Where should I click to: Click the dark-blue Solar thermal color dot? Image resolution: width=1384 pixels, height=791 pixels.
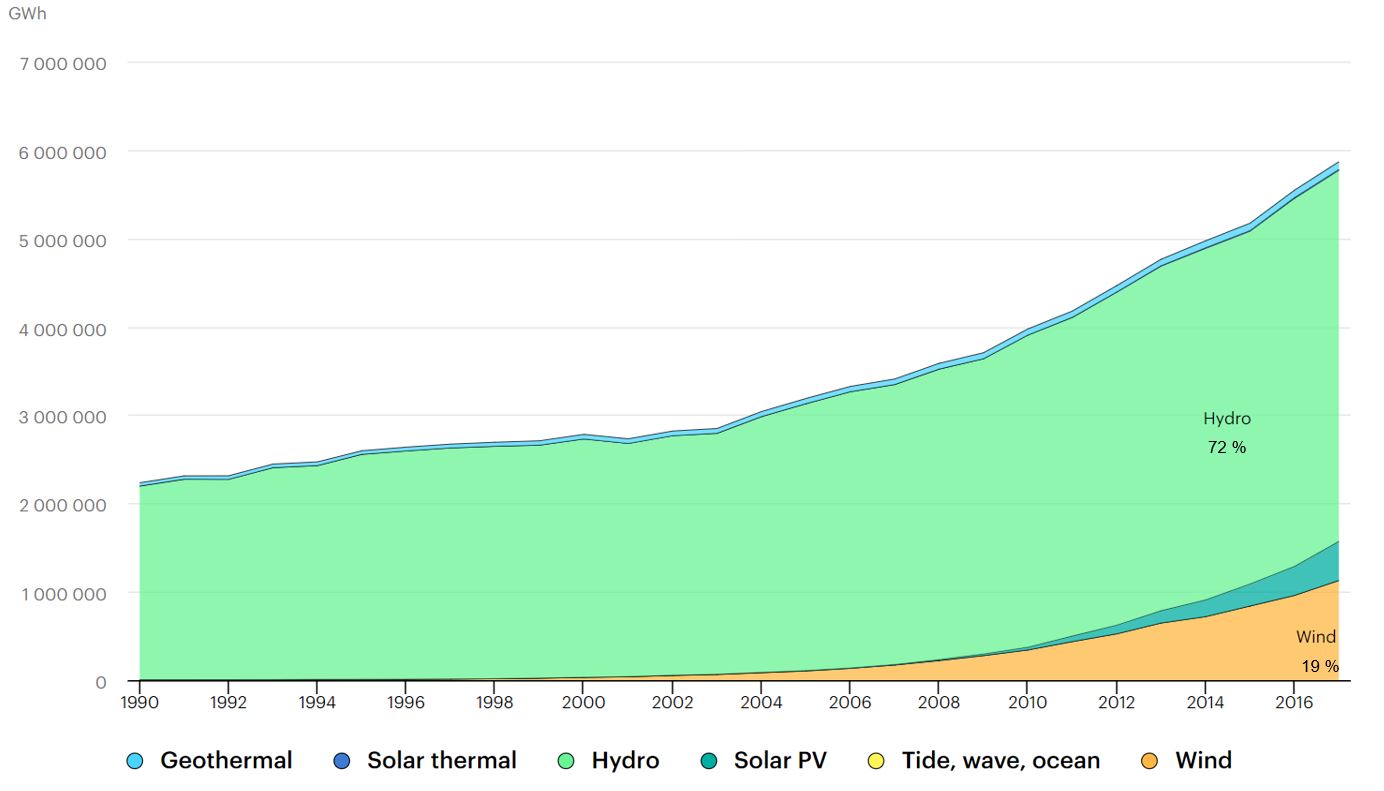(343, 761)
